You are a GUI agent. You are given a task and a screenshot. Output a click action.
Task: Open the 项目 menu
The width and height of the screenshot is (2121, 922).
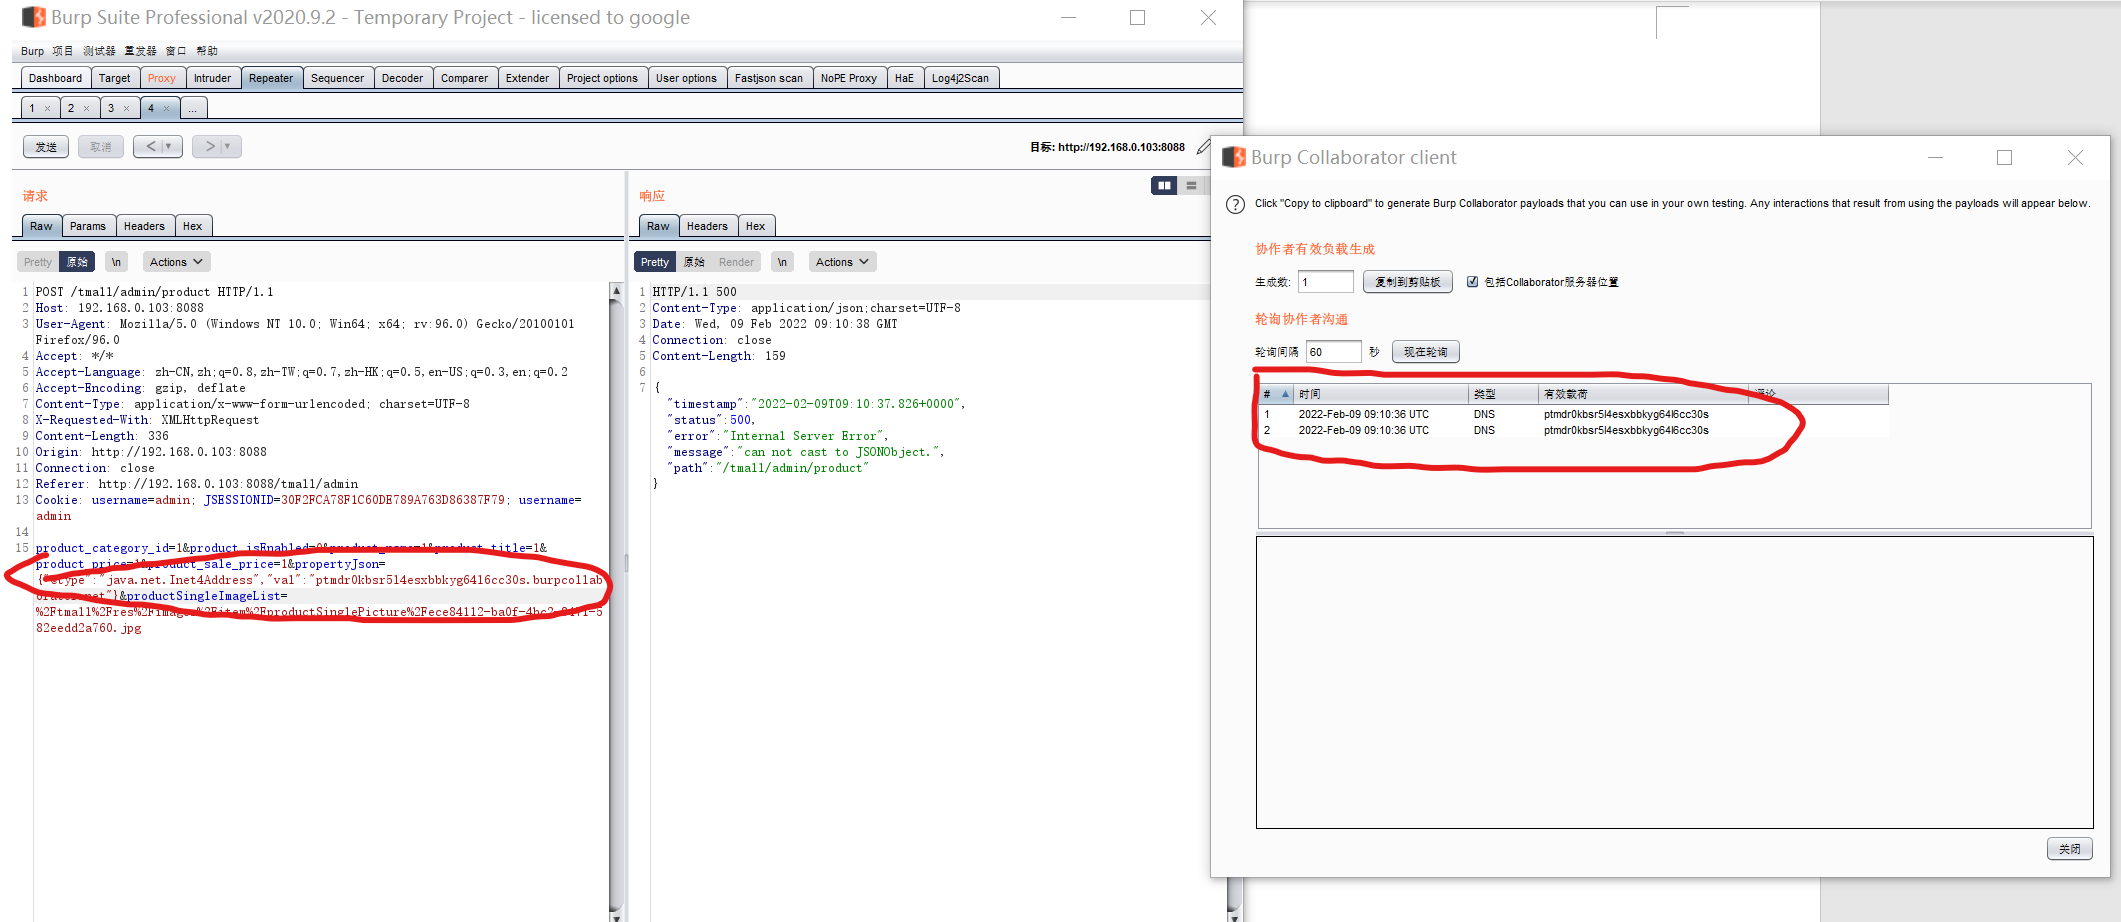click(62, 51)
